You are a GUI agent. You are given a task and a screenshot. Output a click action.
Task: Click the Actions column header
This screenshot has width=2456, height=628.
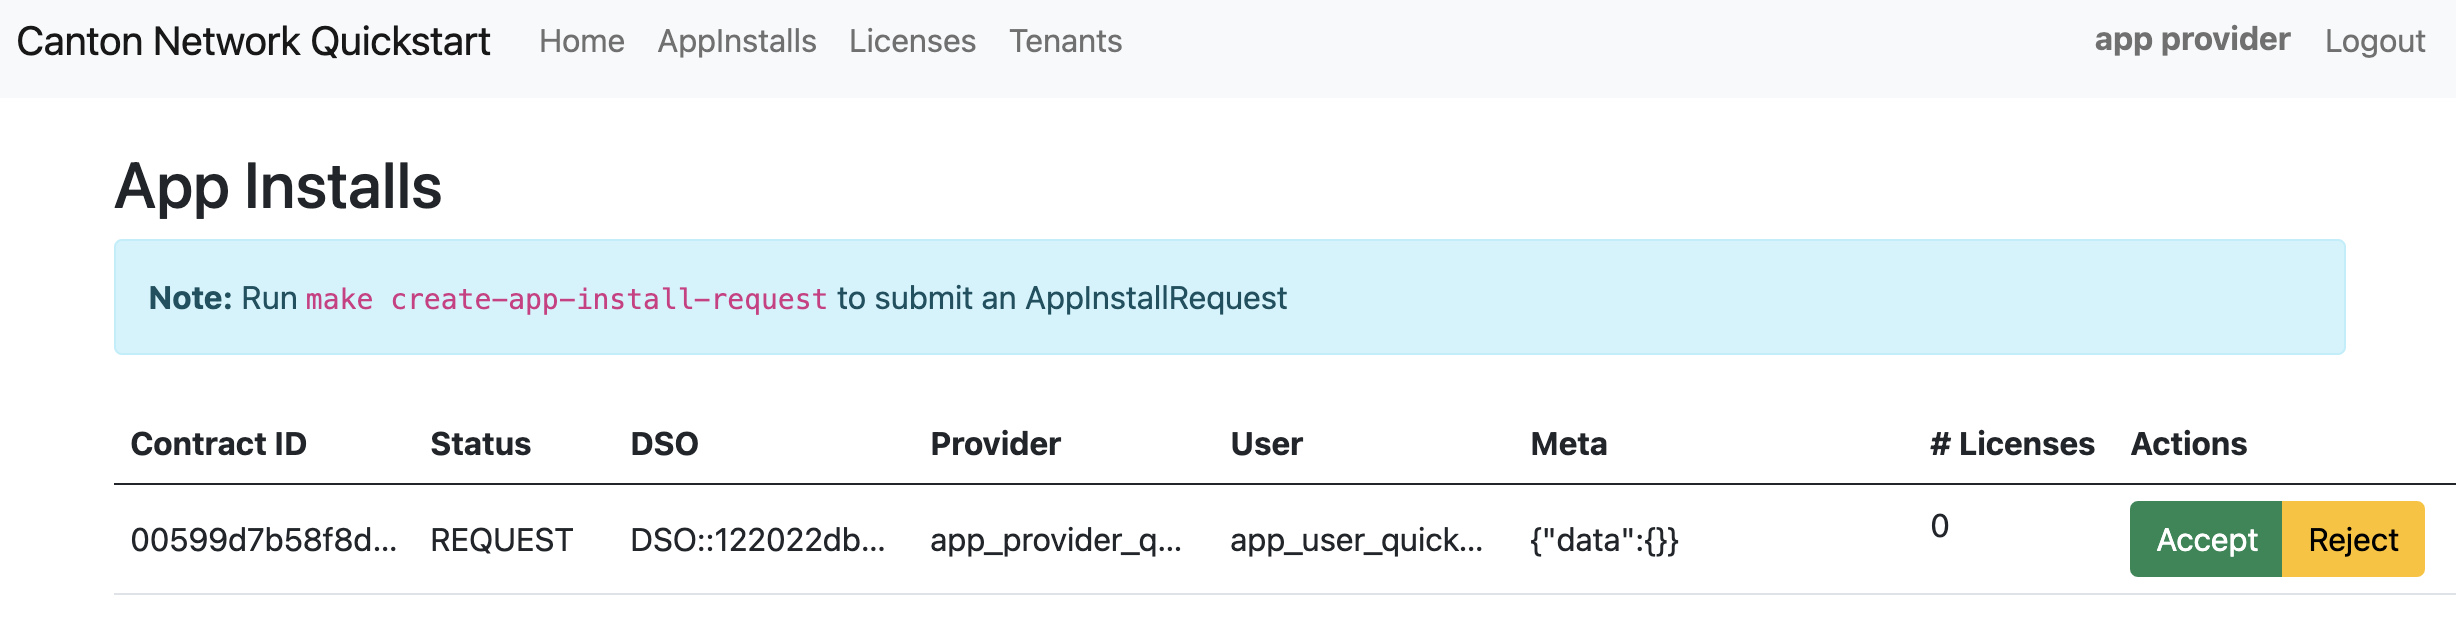tap(2188, 444)
